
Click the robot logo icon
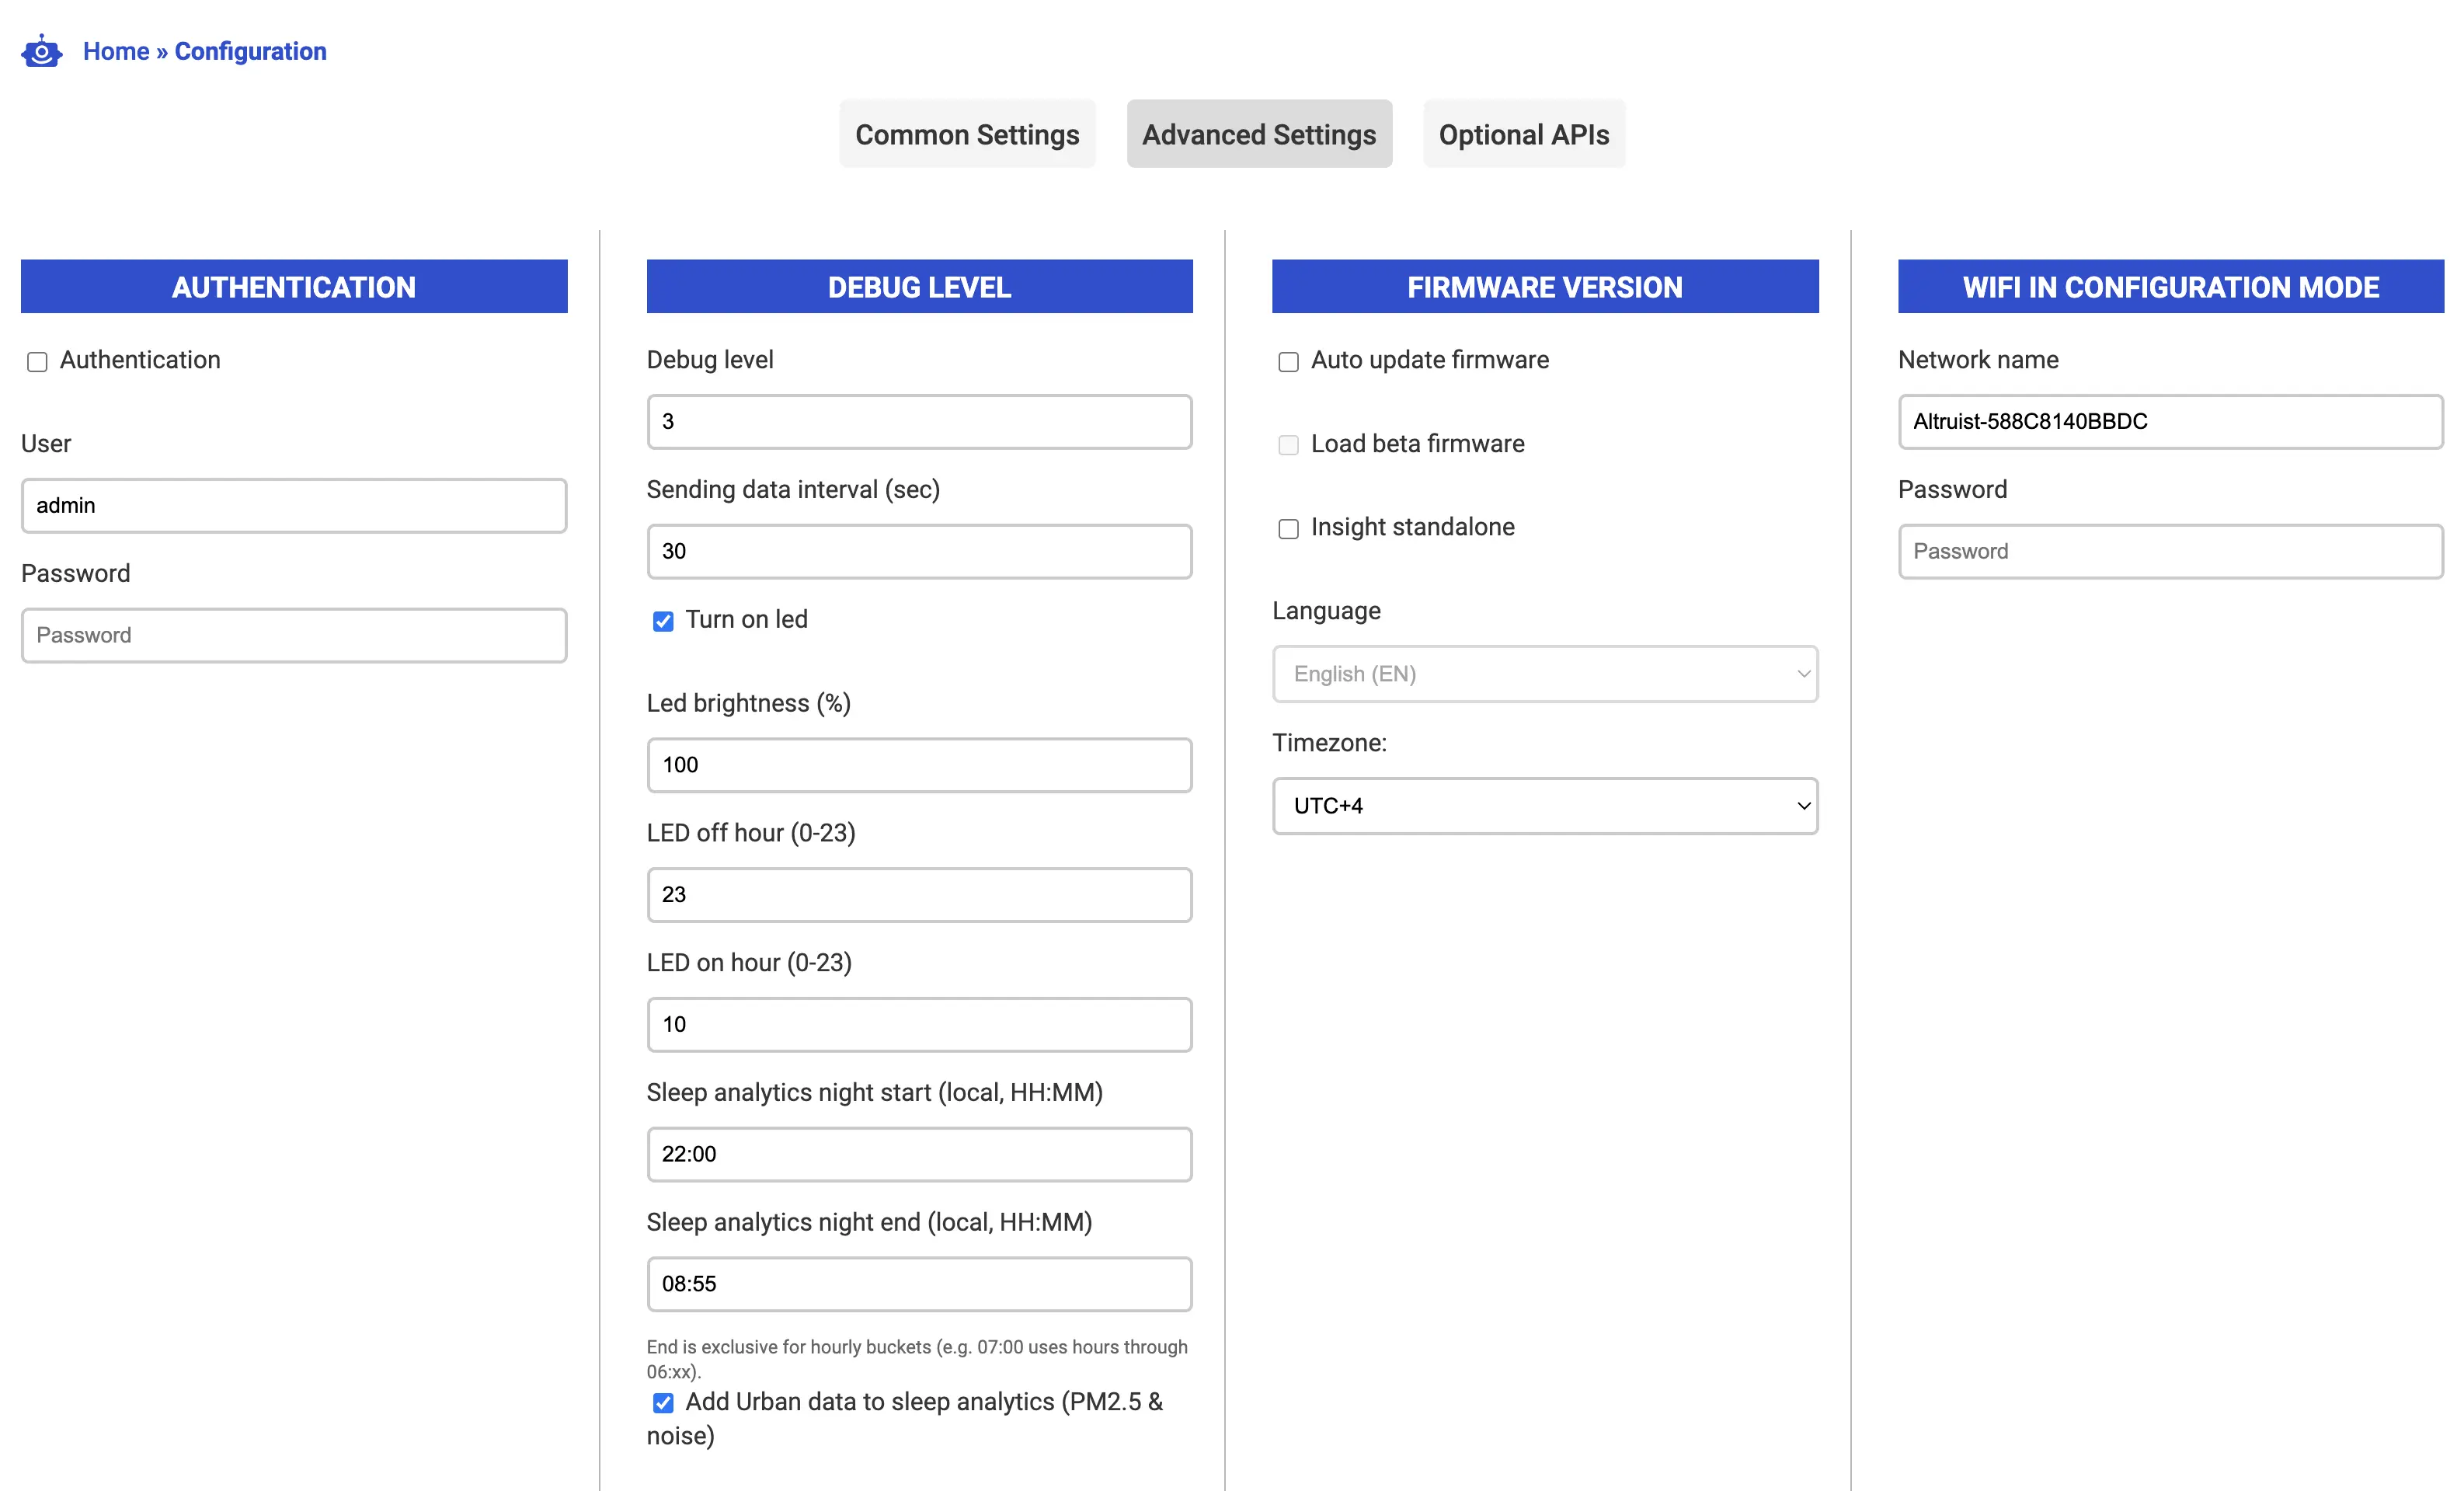coord(41,51)
